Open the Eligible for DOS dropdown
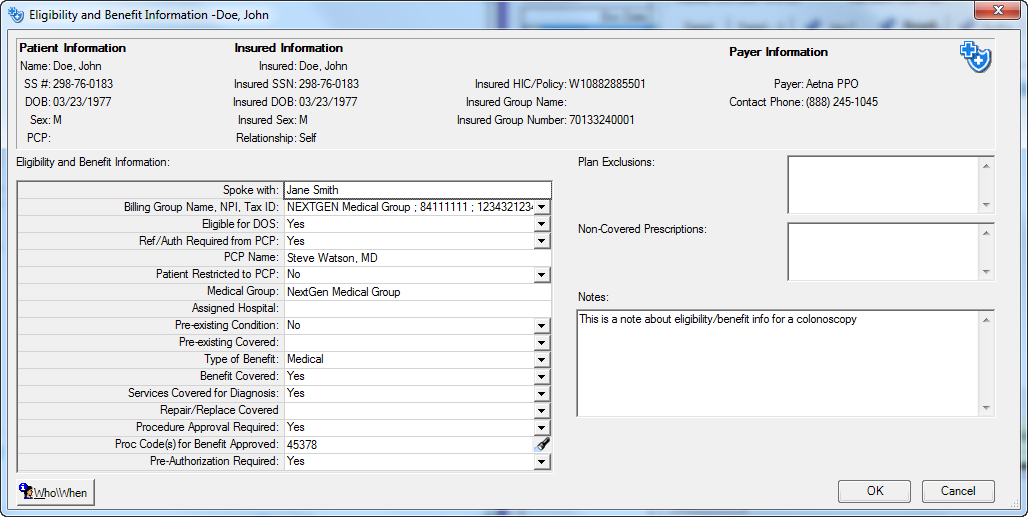The width and height of the screenshot is (1028, 517). click(x=542, y=224)
